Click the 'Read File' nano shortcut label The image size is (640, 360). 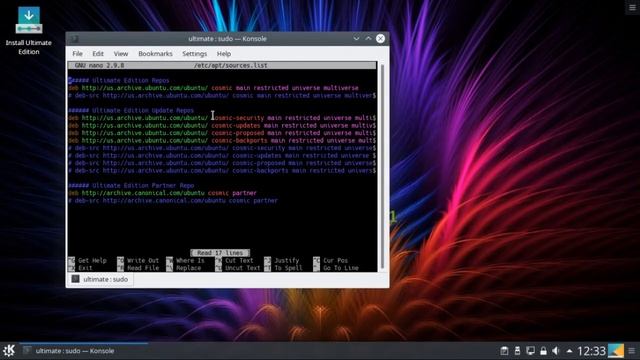click(143, 268)
